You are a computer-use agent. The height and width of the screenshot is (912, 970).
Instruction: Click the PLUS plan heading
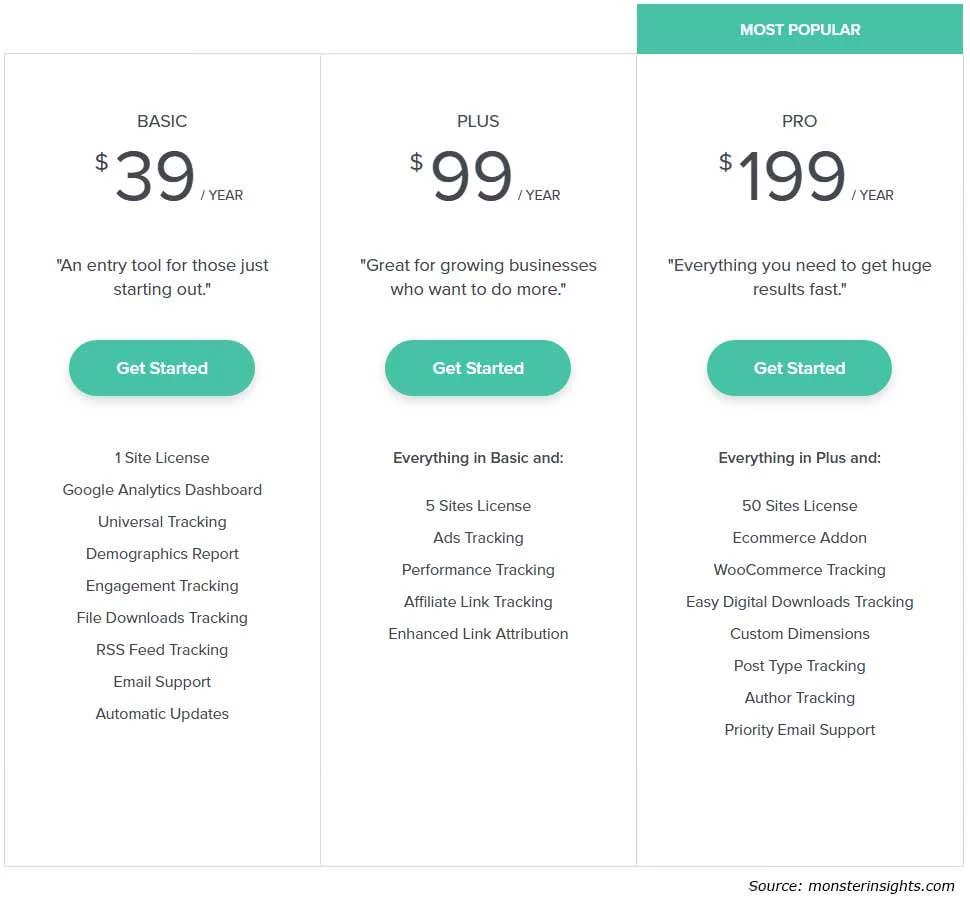[478, 121]
